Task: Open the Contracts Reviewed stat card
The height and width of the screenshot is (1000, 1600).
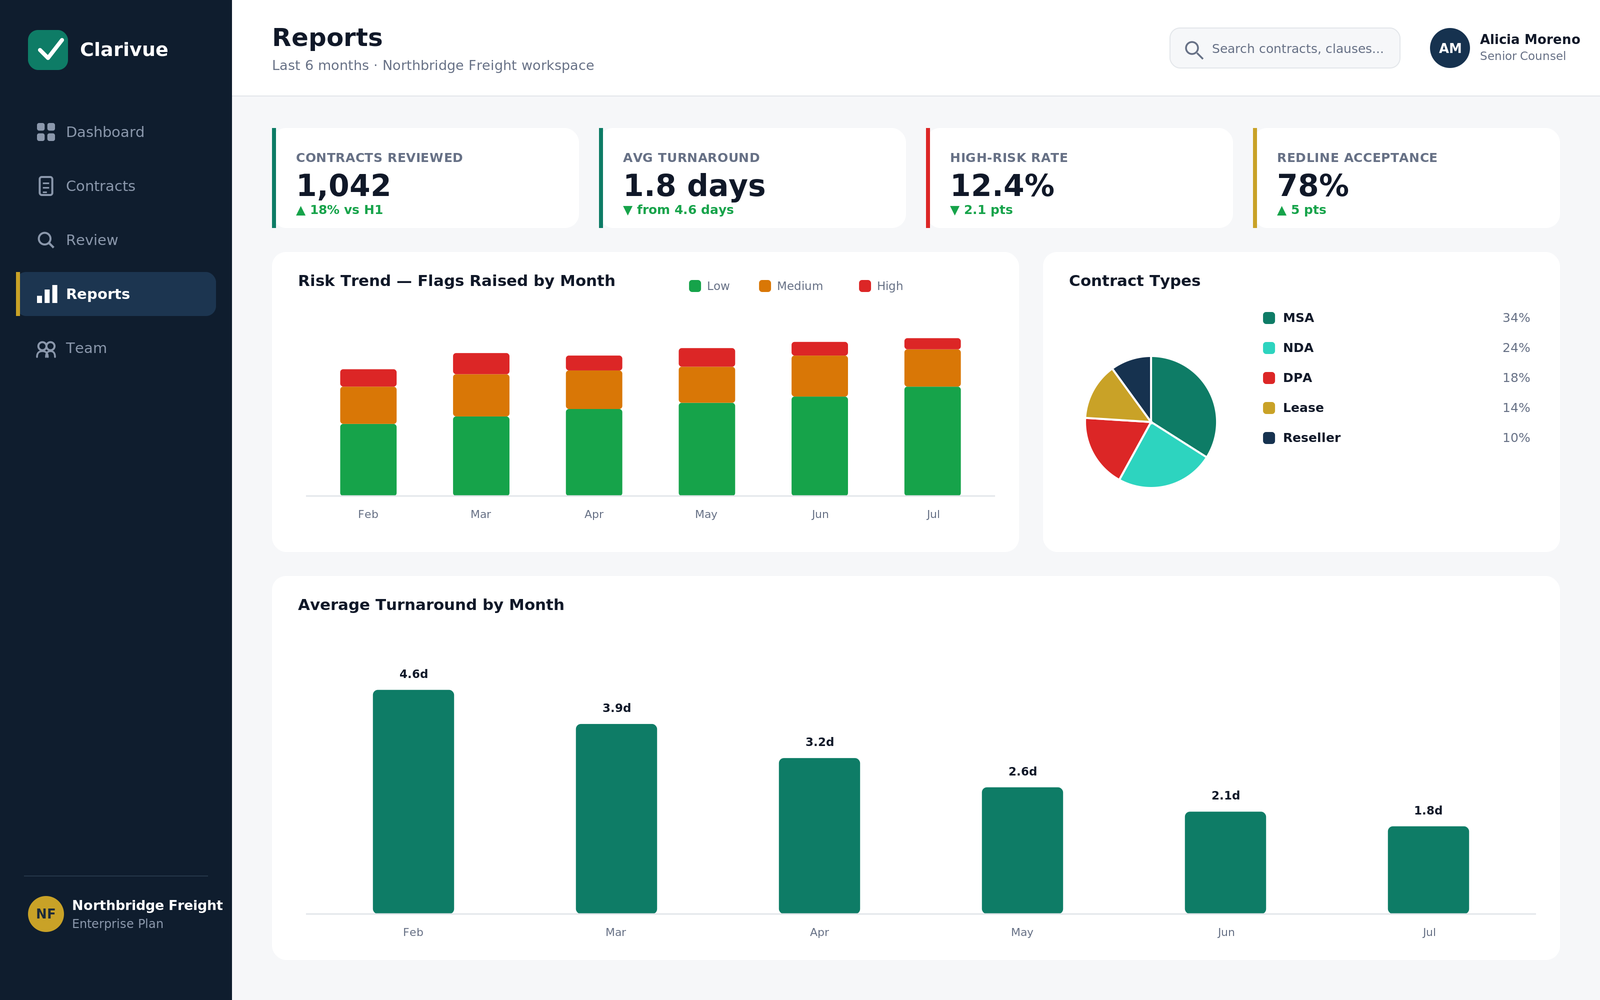Action: (425, 178)
